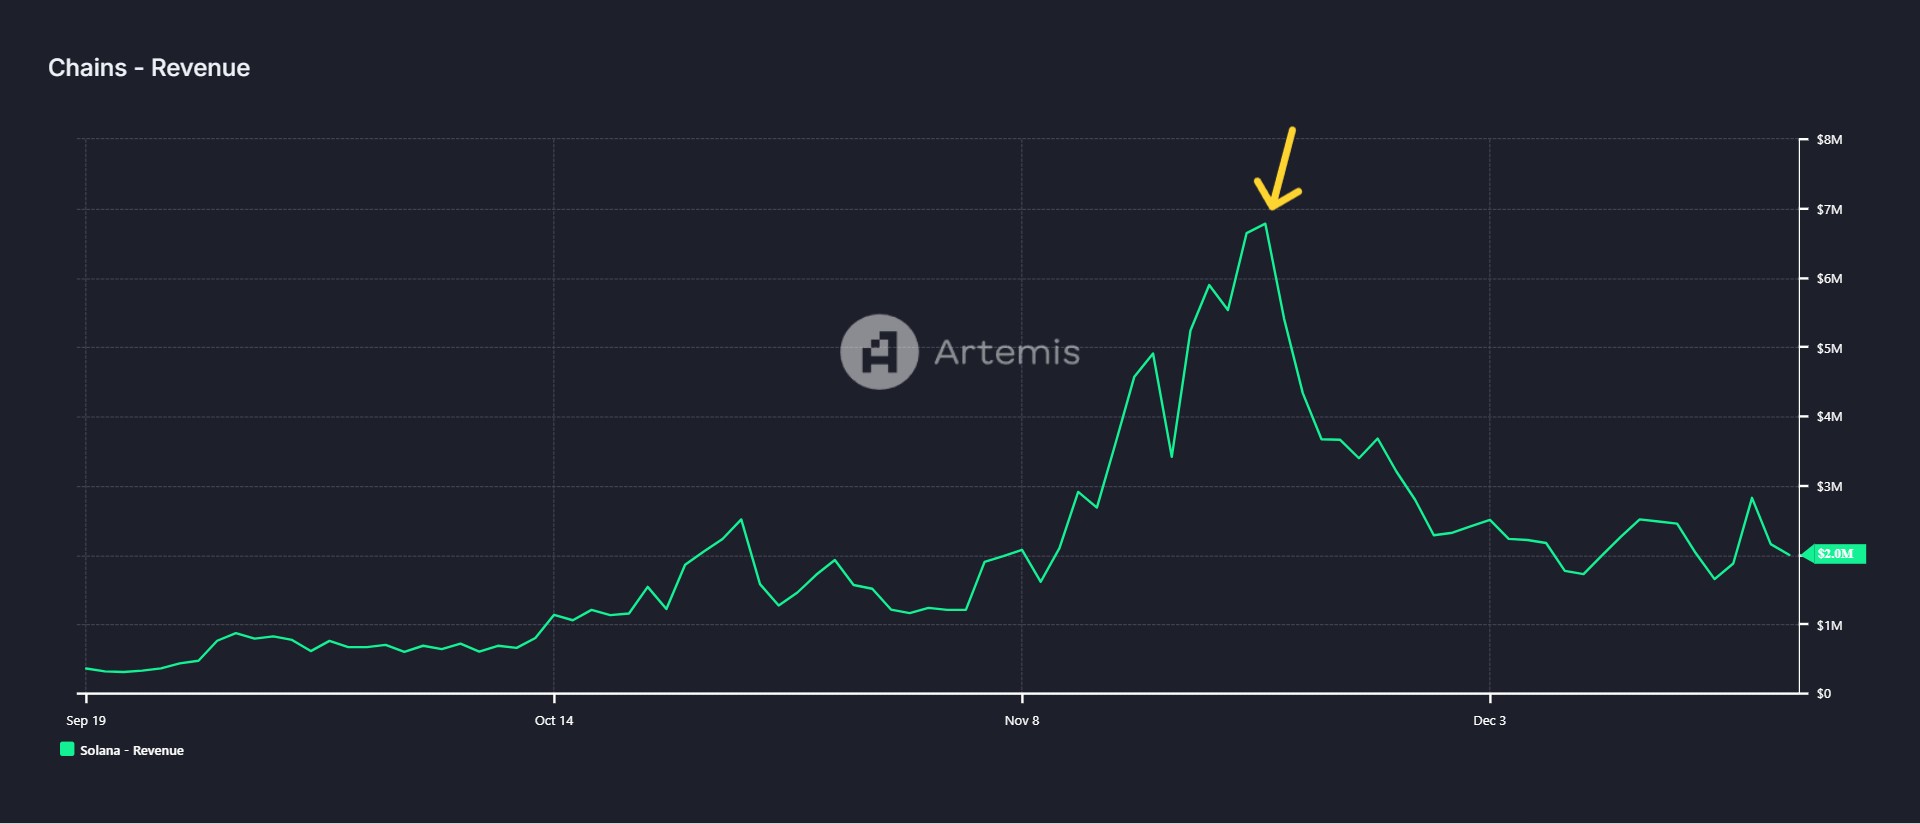
Task: Toggle the Solana - Revenue legend label
Action: click(131, 750)
